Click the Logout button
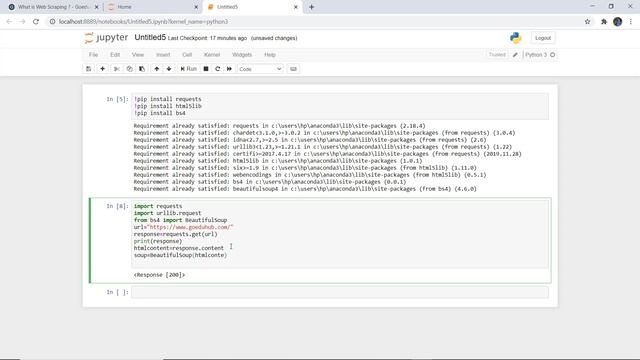This screenshot has width=640, height=360. [543, 38]
